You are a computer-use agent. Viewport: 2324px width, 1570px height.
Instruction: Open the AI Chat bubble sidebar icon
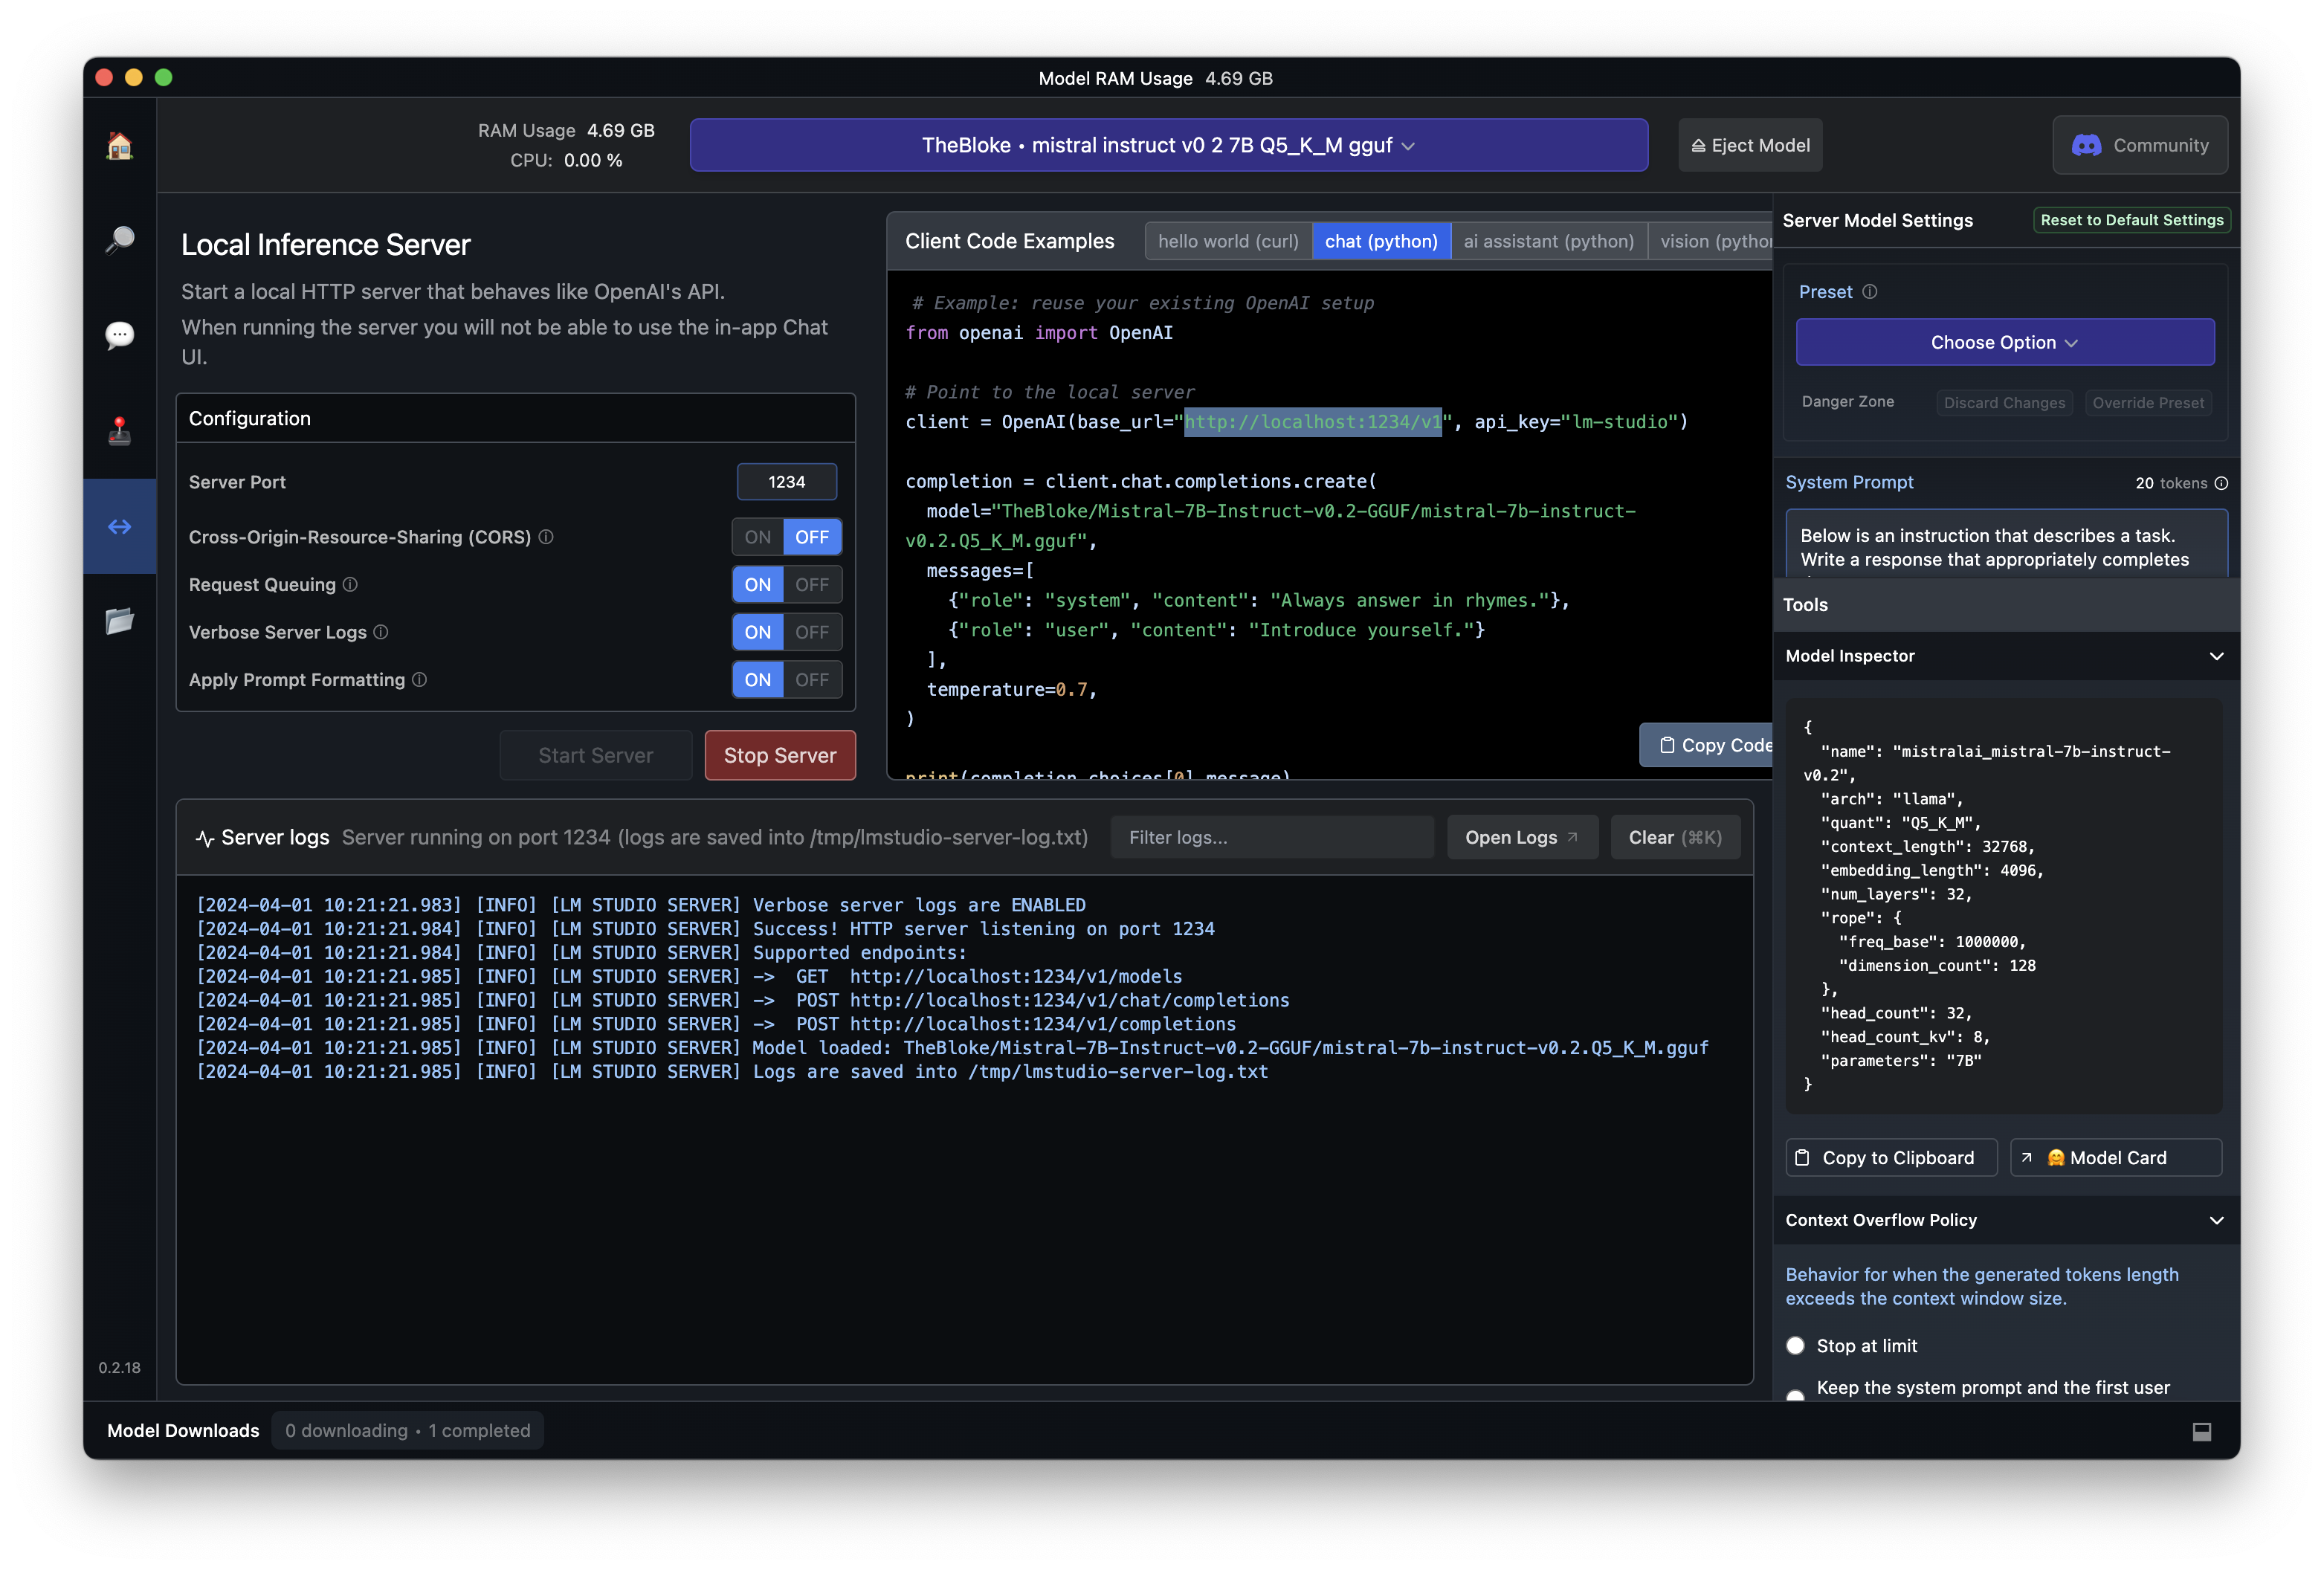[119, 335]
